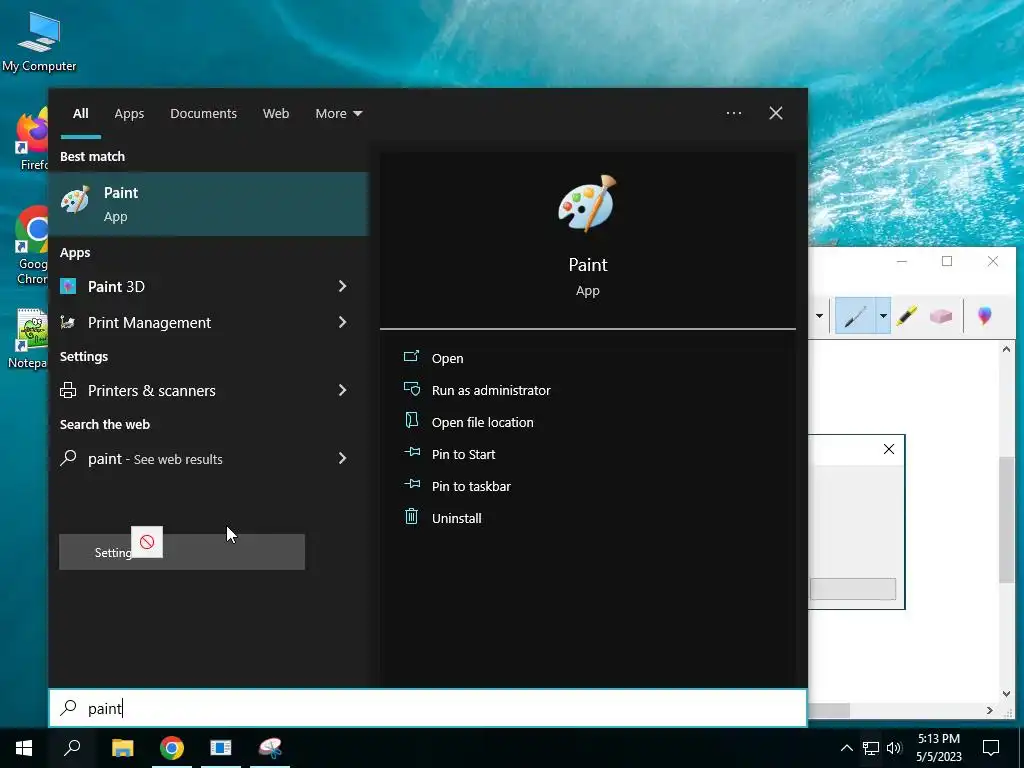Open the Windows Start button
This screenshot has height=768, width=1024.
(24, 748)
